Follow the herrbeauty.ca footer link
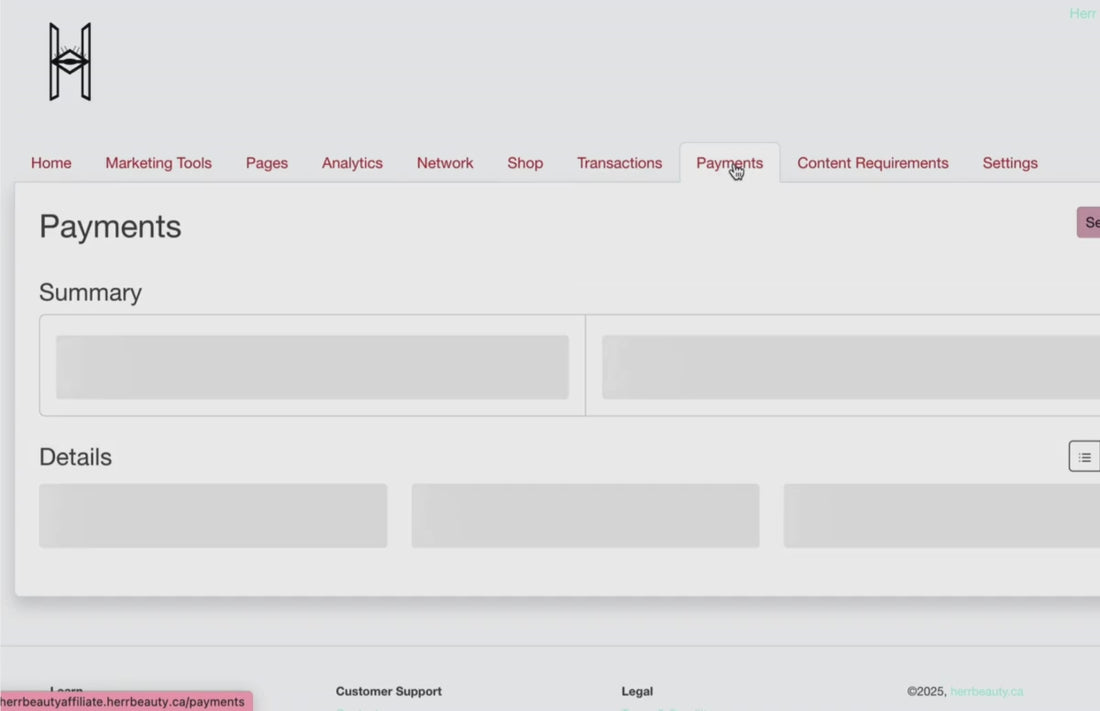 tap(986, 691)
